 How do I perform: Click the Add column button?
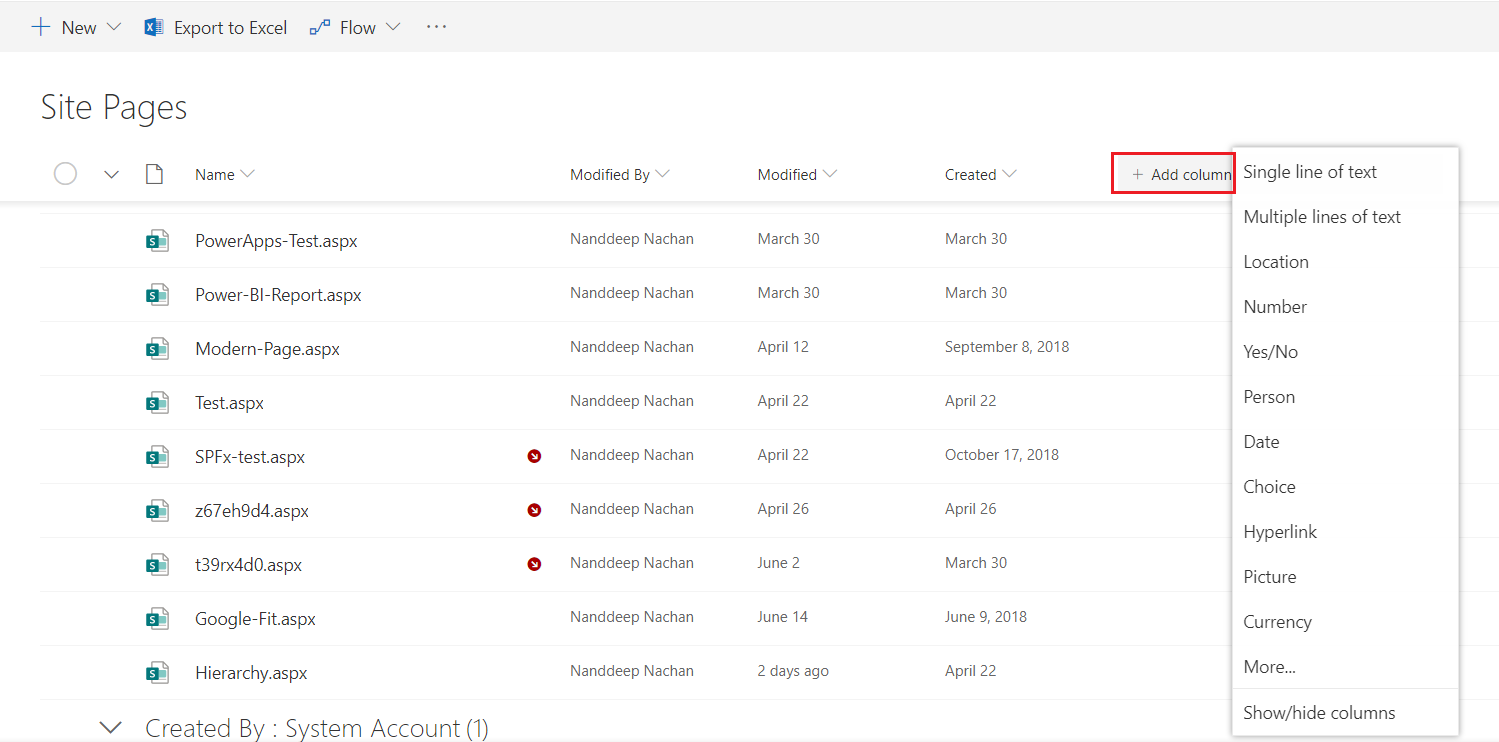1173,174
